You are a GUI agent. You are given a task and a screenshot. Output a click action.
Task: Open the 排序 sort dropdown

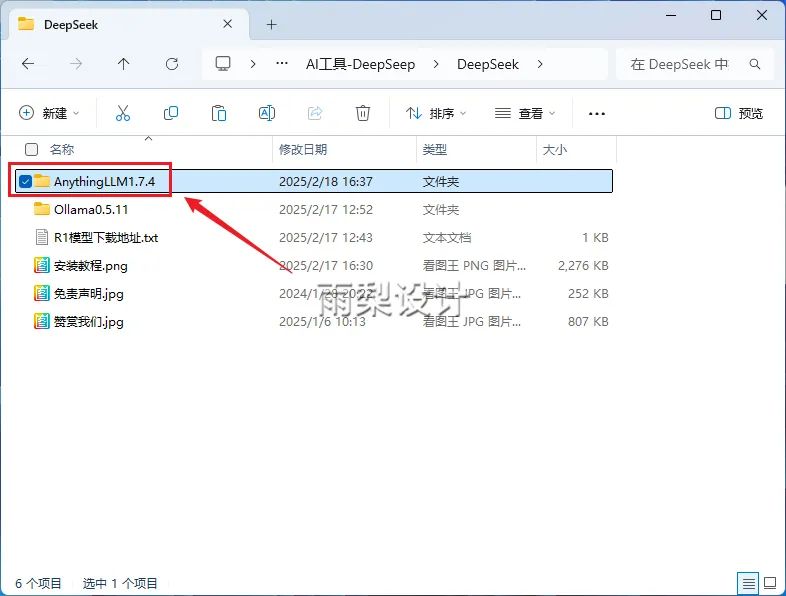(436, 113)
